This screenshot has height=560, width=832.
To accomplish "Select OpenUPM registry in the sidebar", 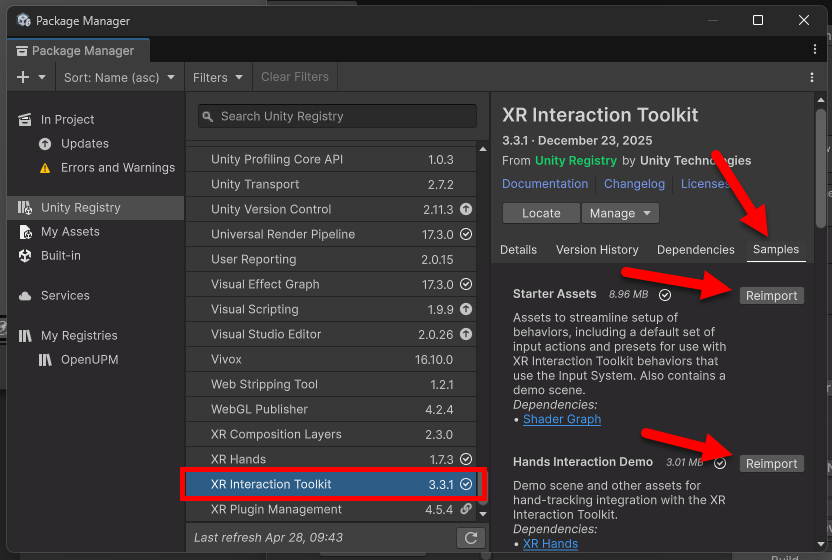I will [96, 359].
